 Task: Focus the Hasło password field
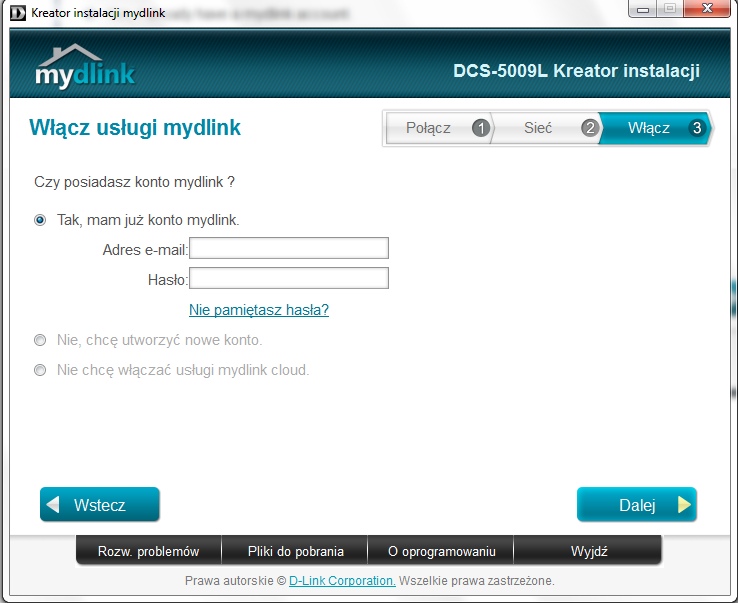[x=289, y=278]
